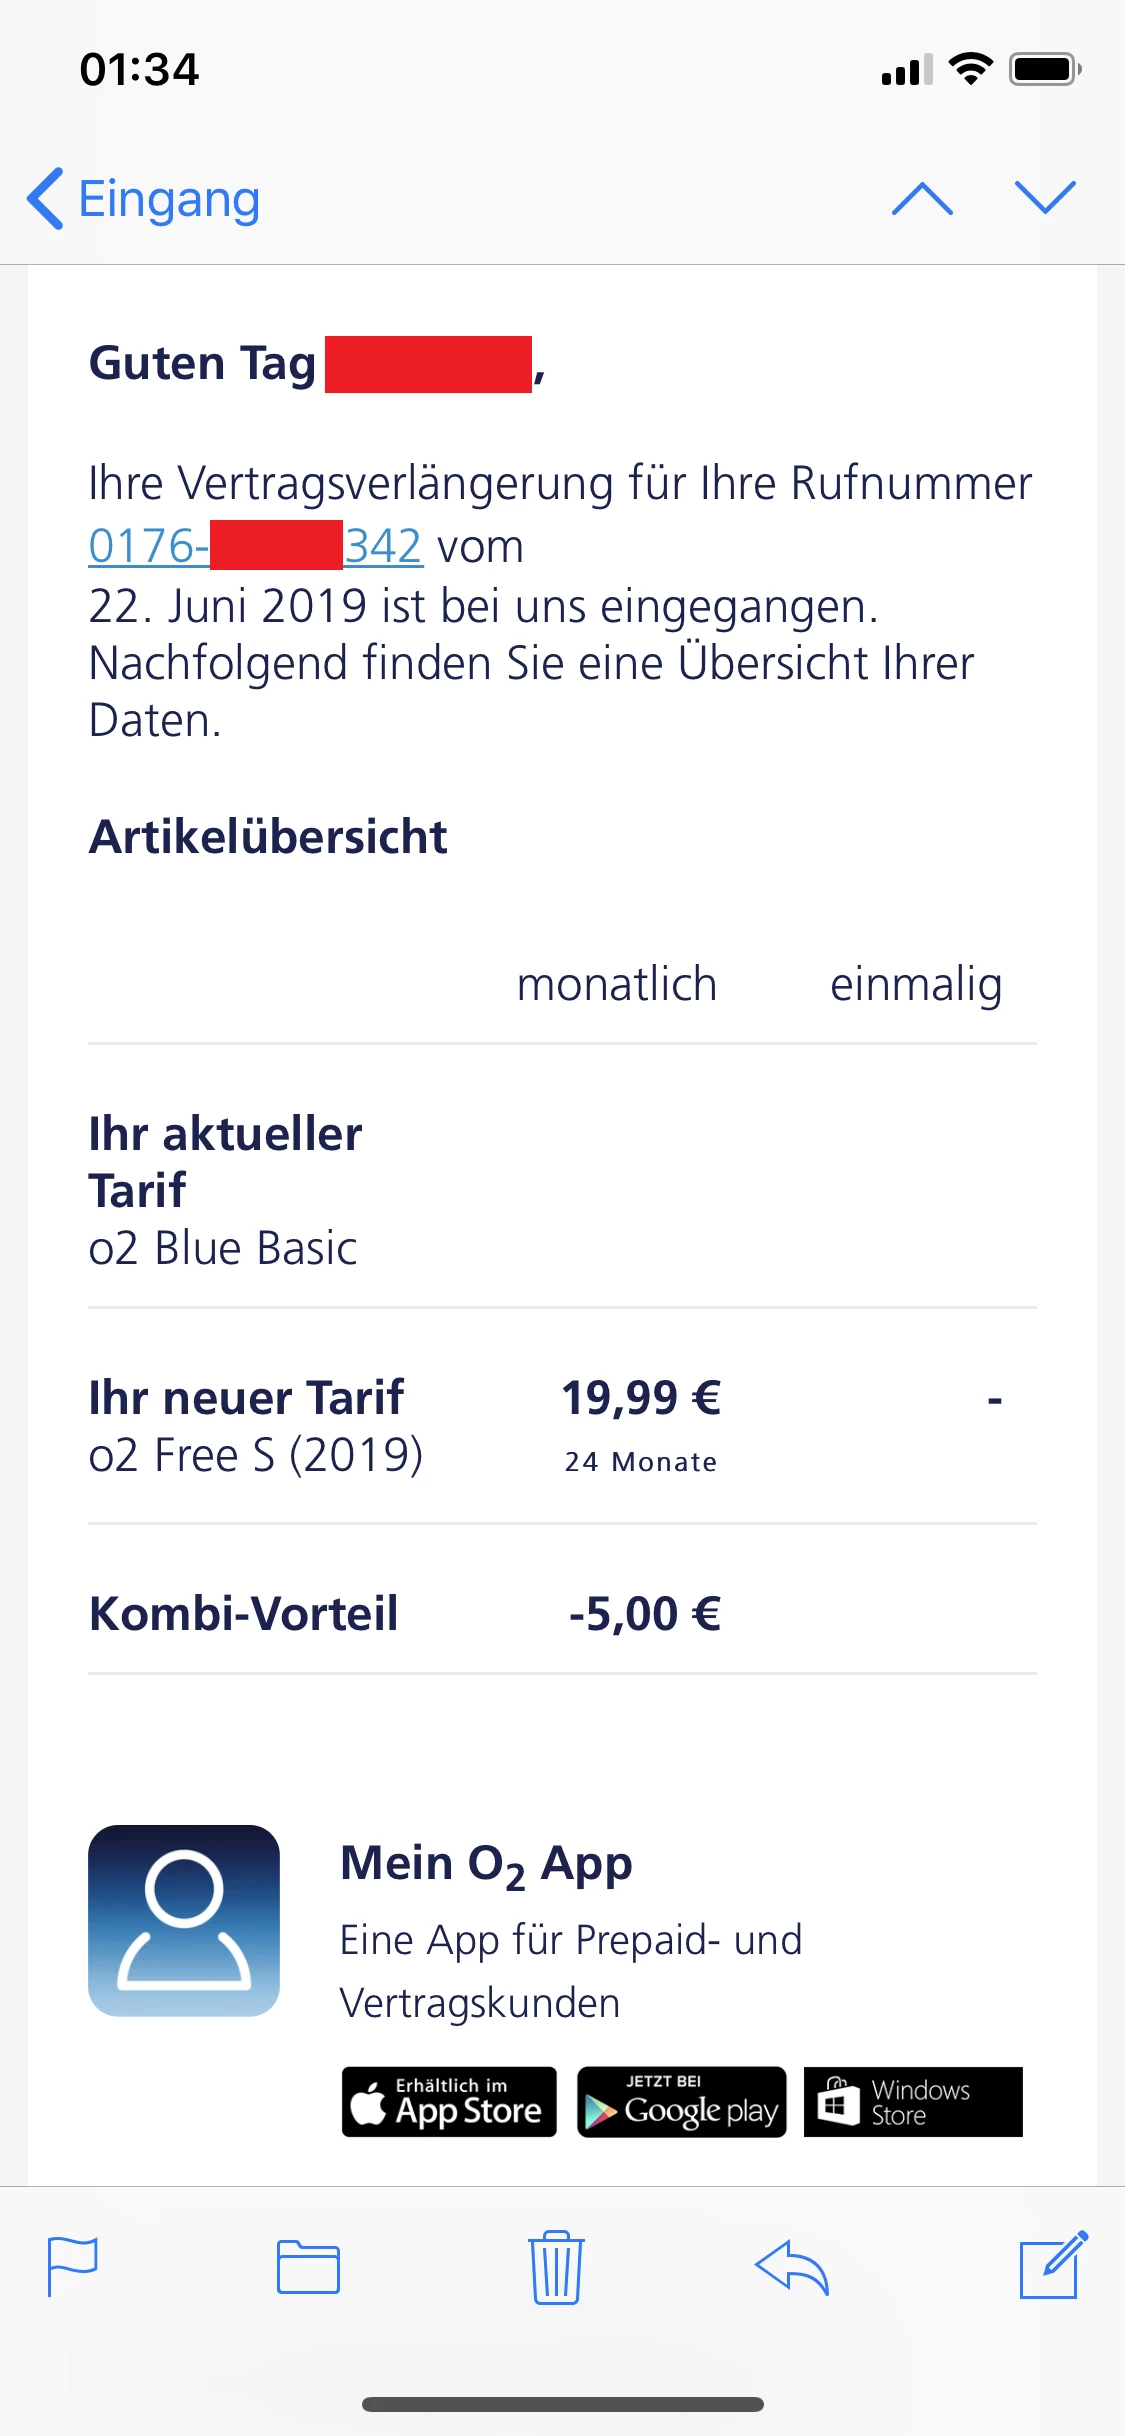This screenshot has height=2436, width=1125.
Task: Open the Google Play download badge
Action: (x=682, y=2102)
